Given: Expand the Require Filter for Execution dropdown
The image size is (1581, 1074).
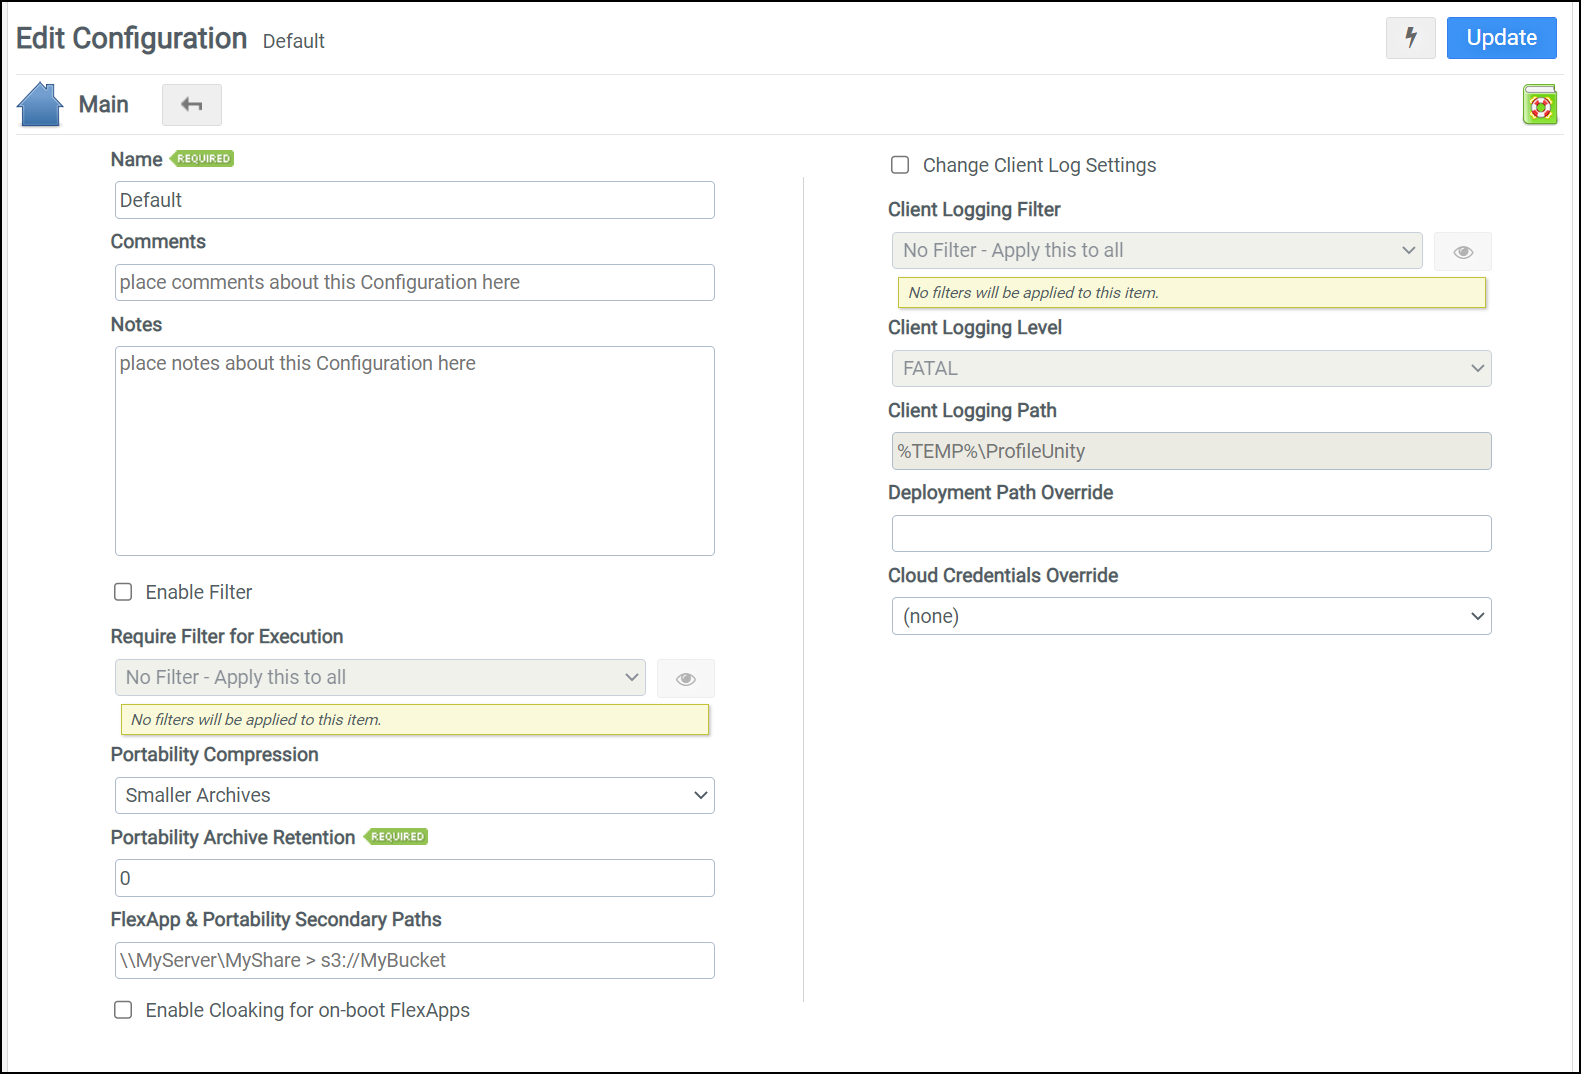Looking at the screenshot, I should (380, 678).
